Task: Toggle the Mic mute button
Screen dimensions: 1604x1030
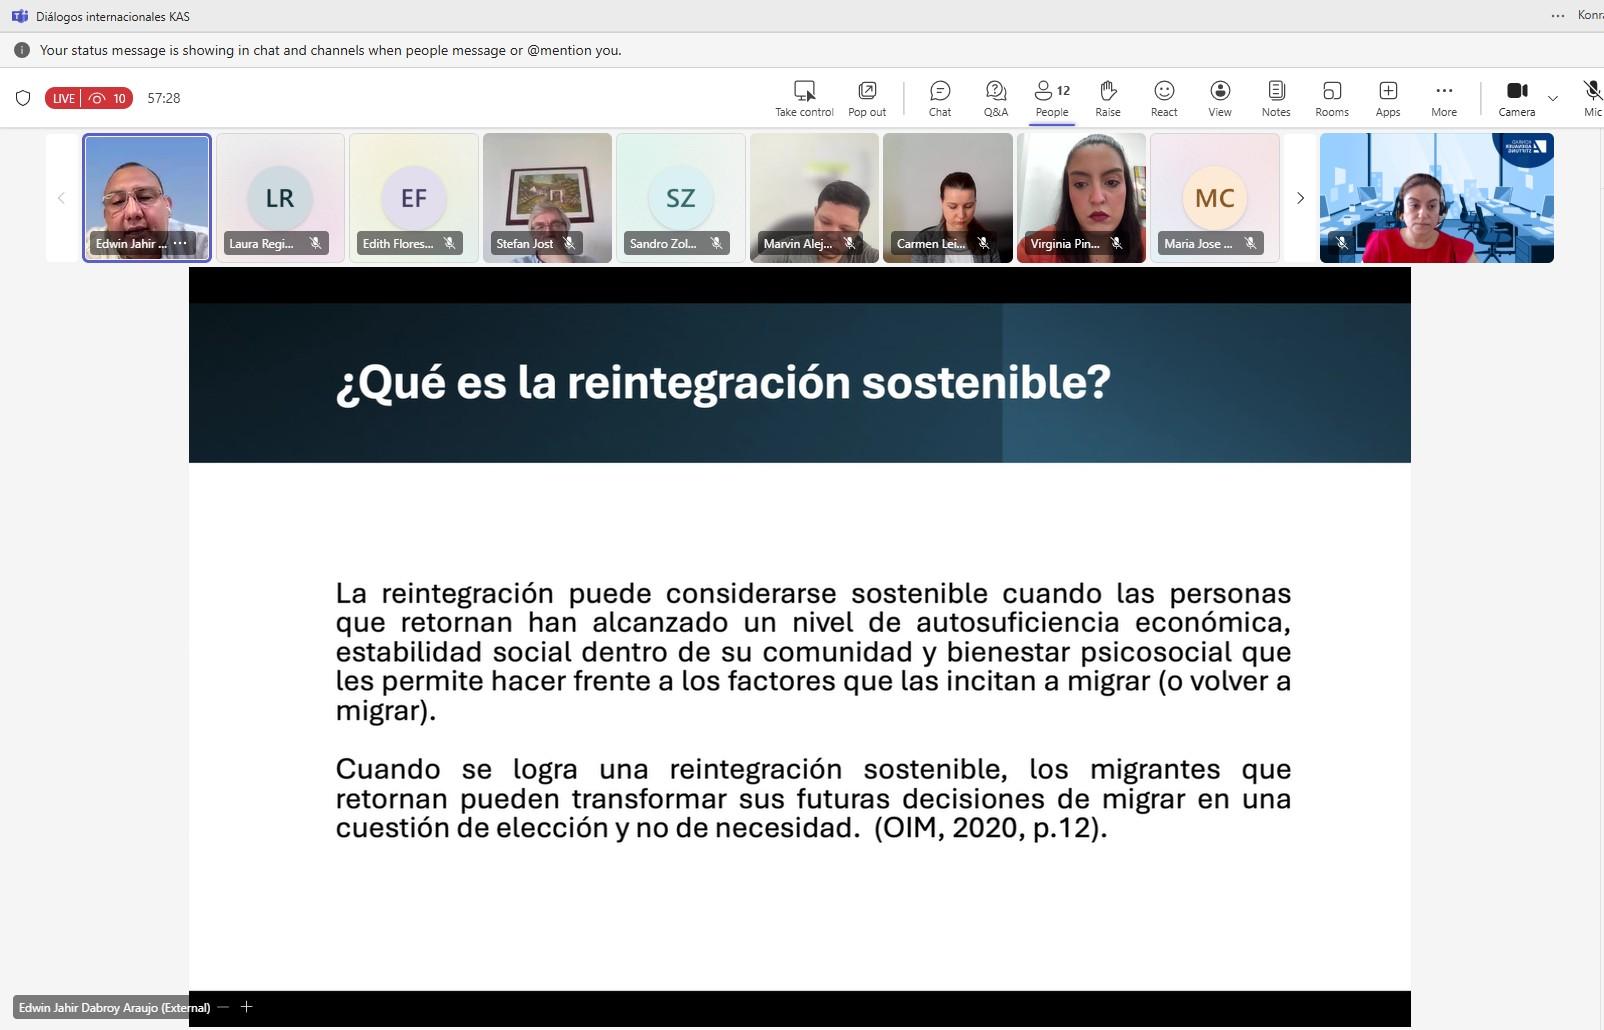Action: click(x=1592, y=92)
